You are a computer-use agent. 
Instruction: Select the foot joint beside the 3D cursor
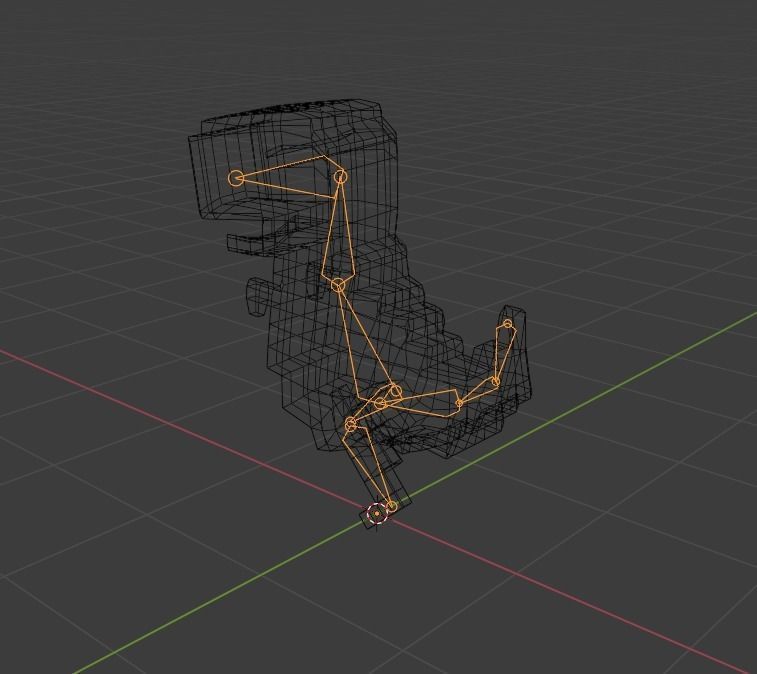coord(392,506)
